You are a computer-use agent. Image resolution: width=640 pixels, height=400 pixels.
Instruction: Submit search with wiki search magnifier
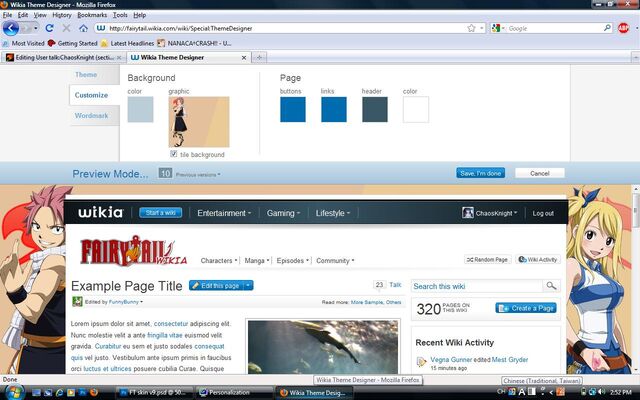[551, 286]
